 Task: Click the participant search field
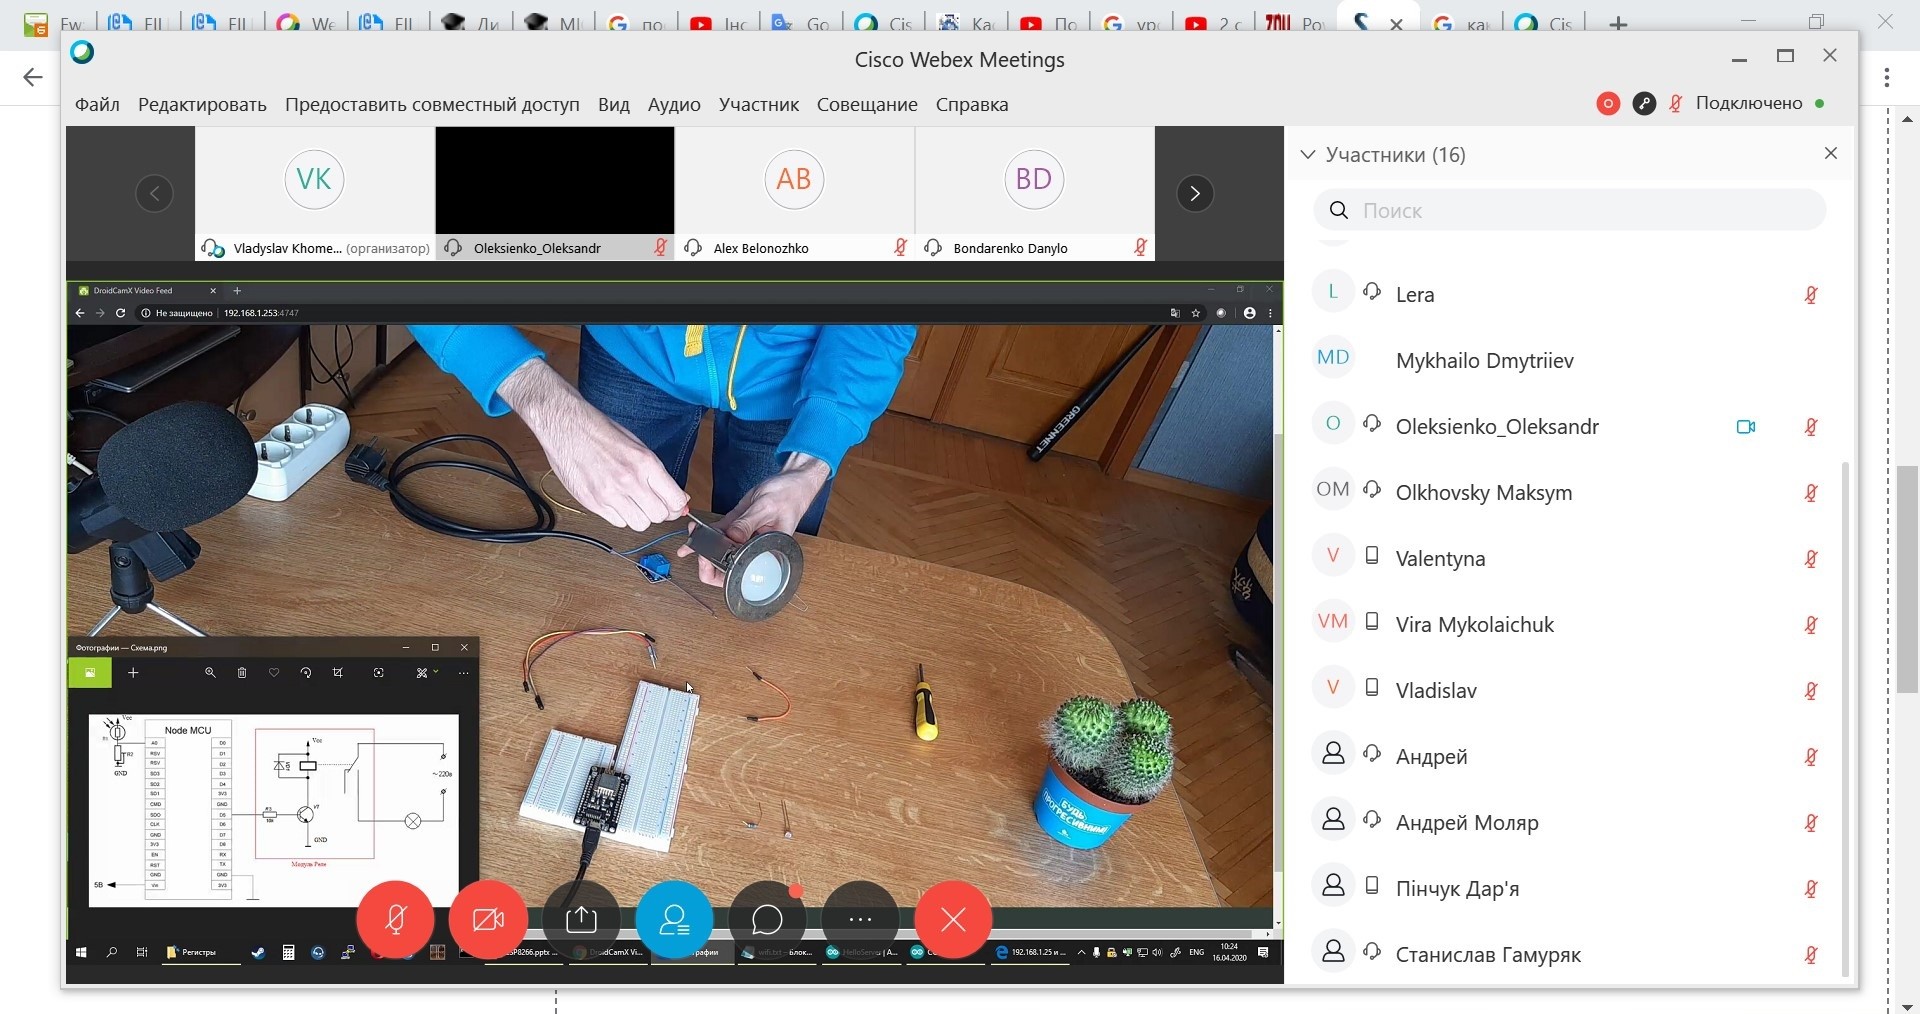point(1569,210)
